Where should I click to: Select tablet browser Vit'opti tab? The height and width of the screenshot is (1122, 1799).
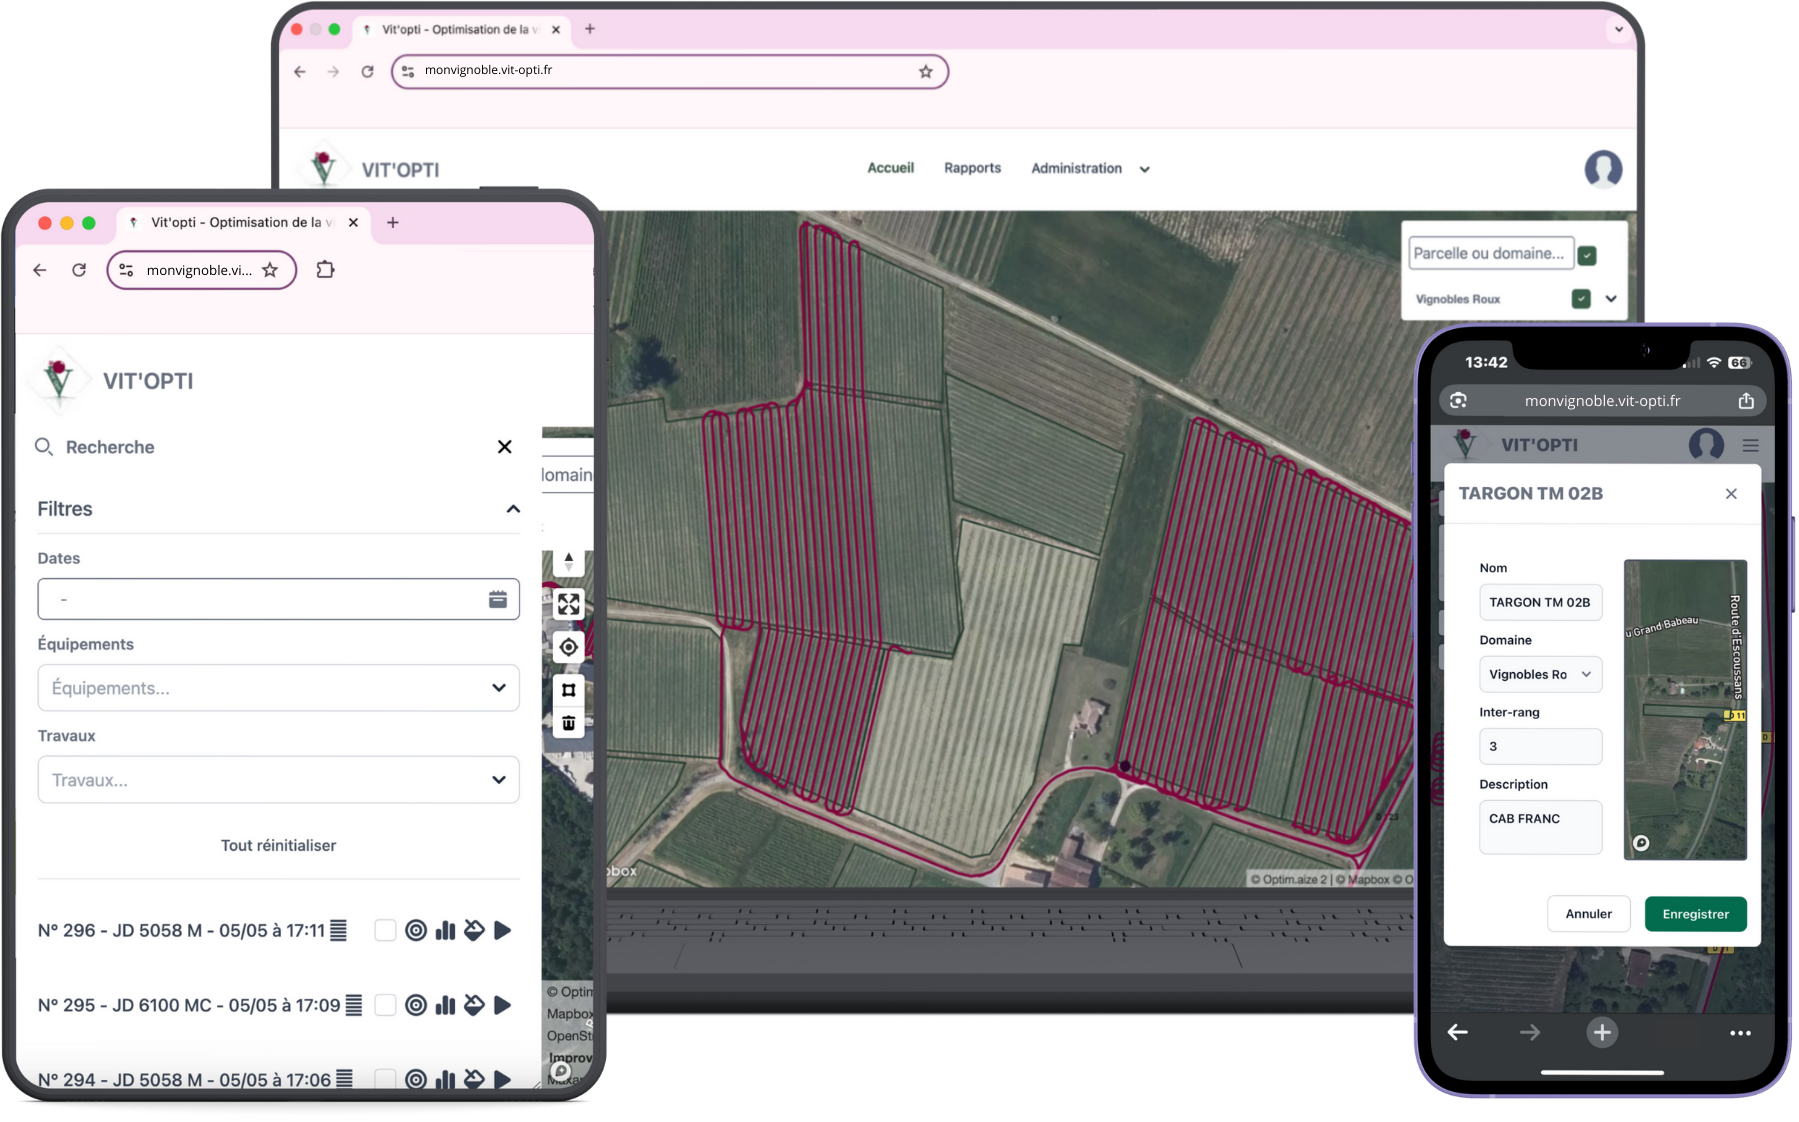(245, 222)
